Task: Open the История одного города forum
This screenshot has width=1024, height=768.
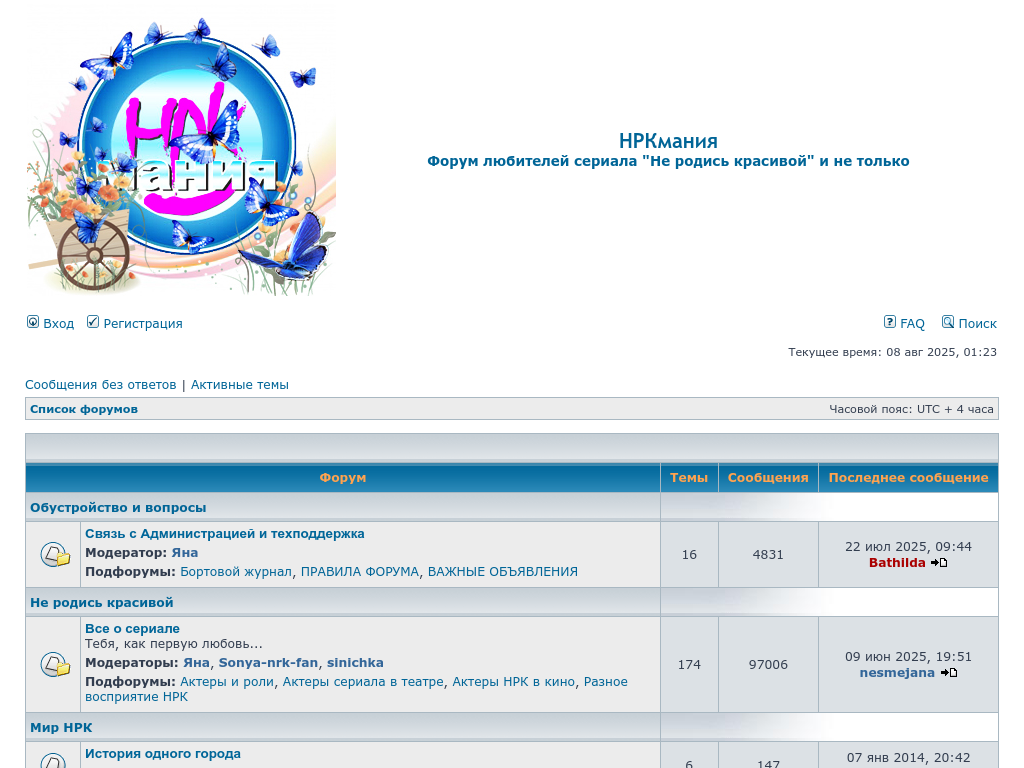Action: click(x=163, y=754)
